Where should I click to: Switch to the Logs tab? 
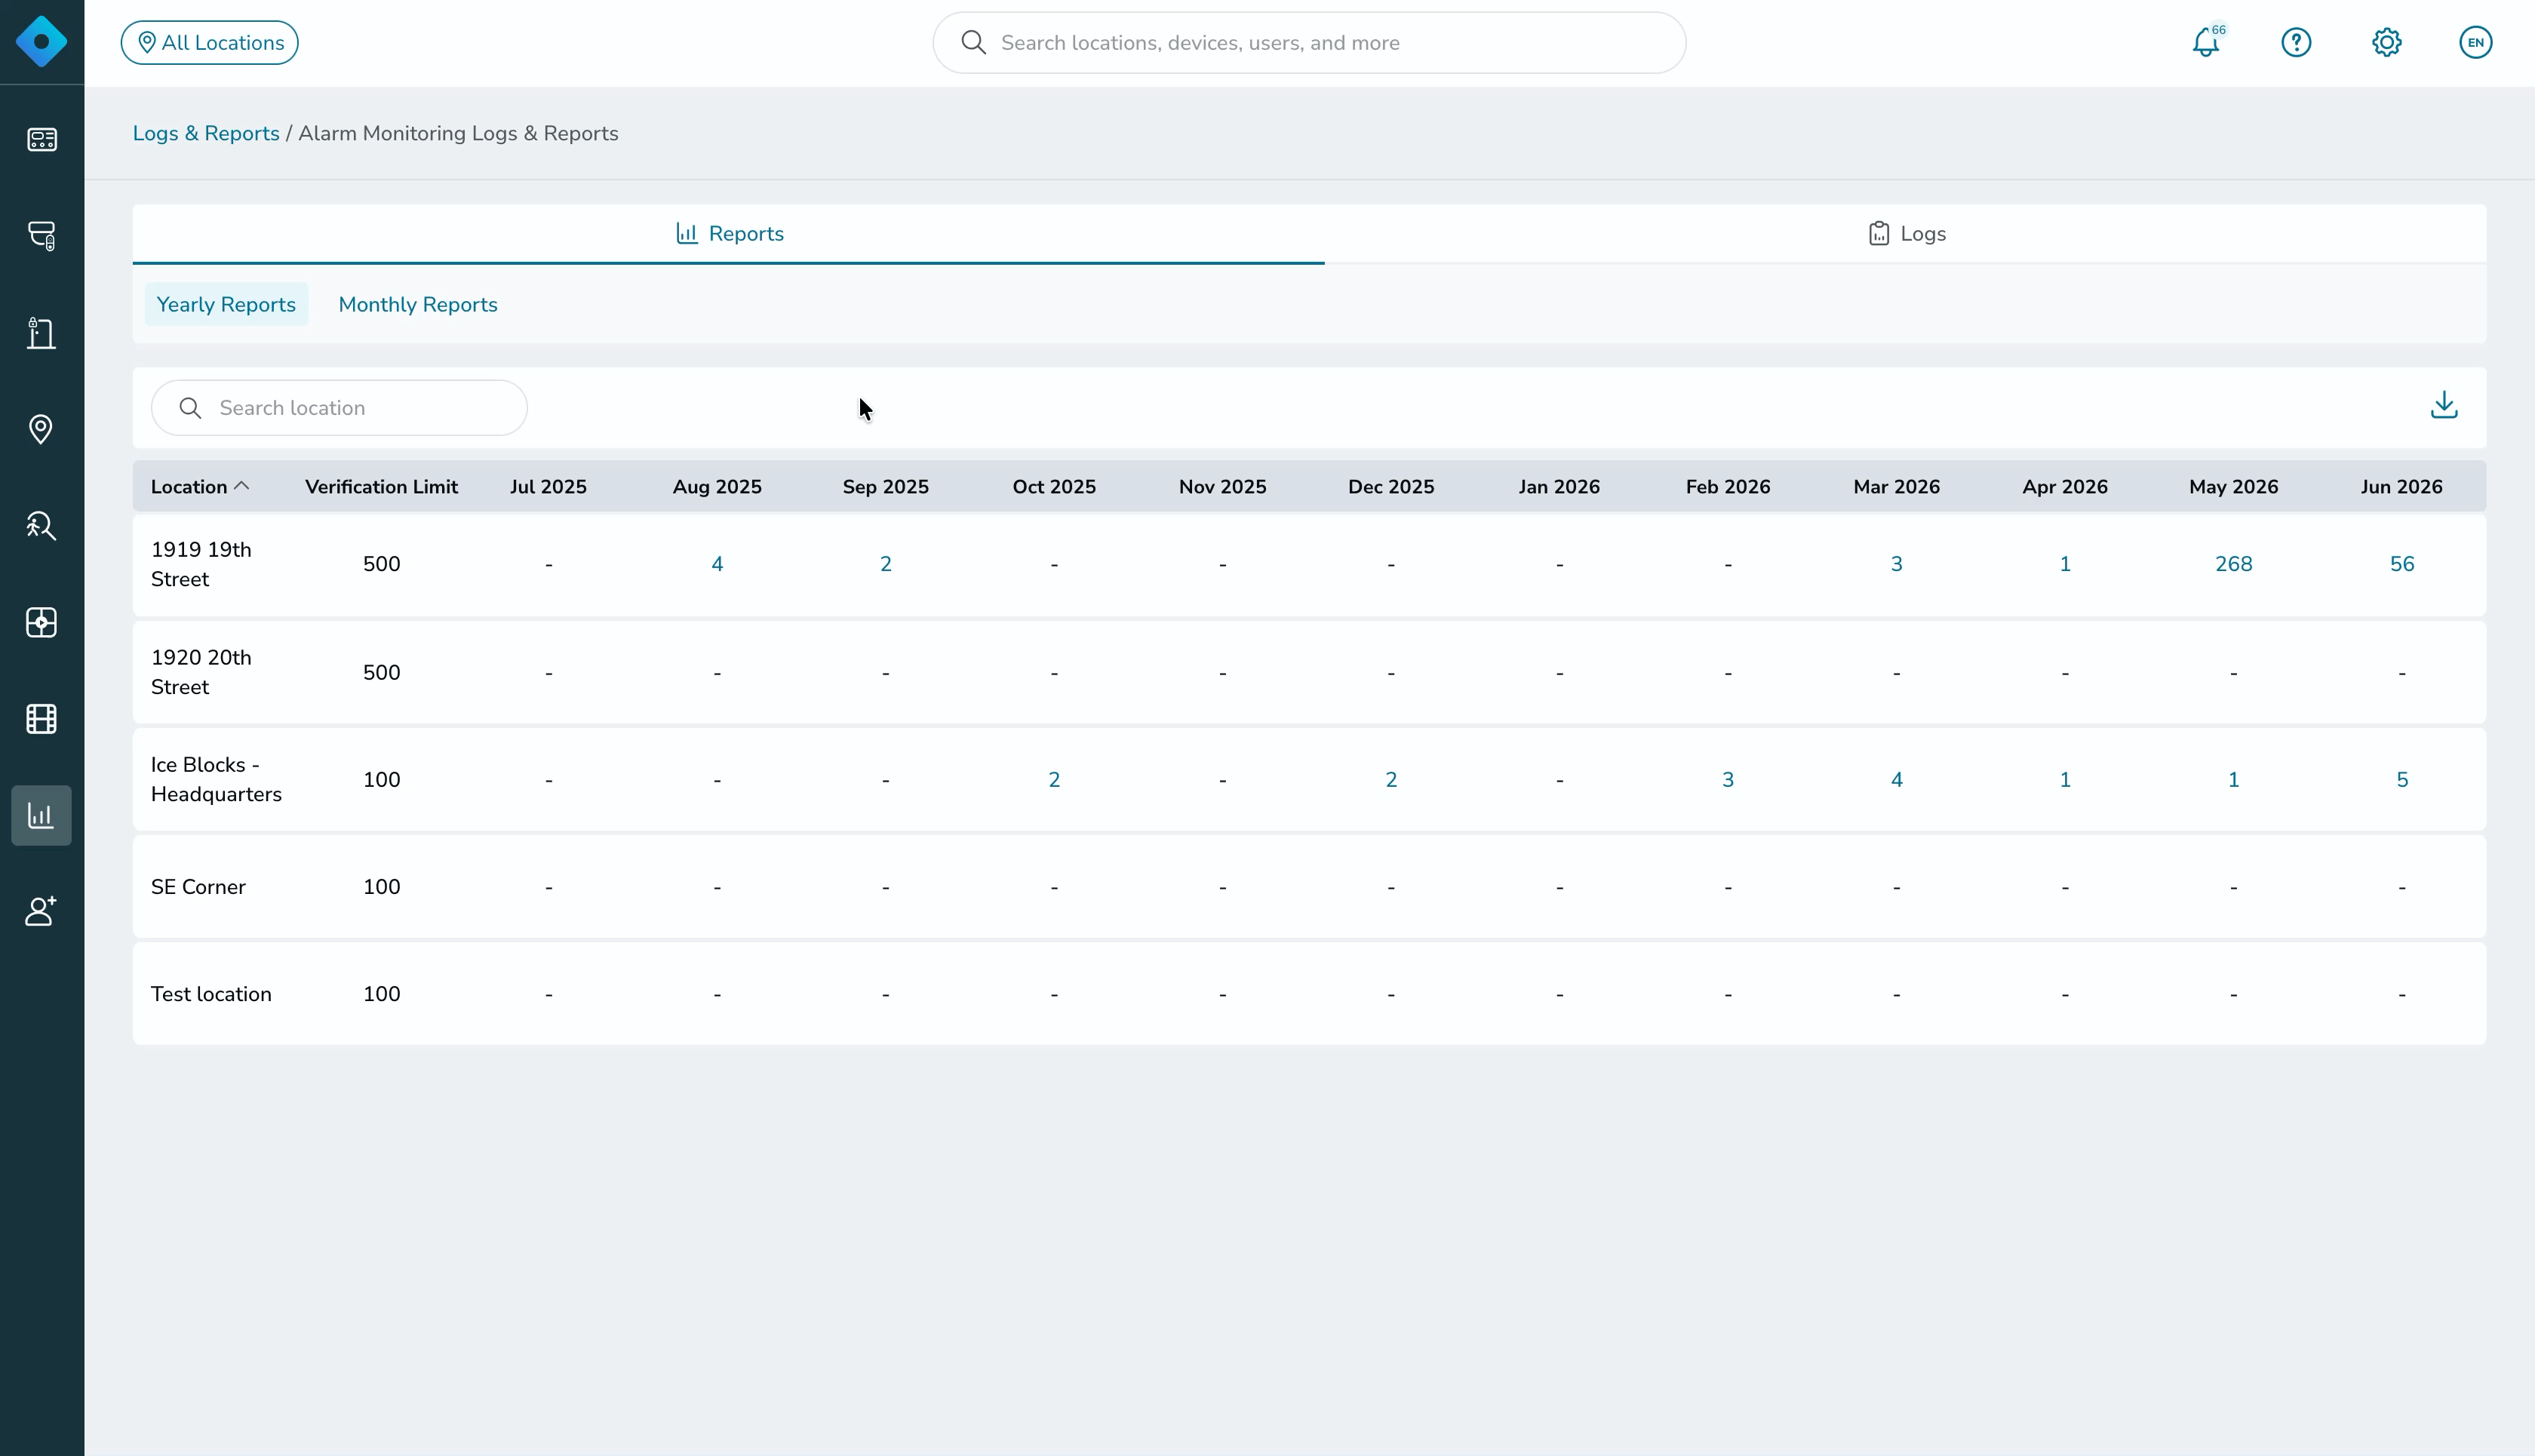point(1906,233)
